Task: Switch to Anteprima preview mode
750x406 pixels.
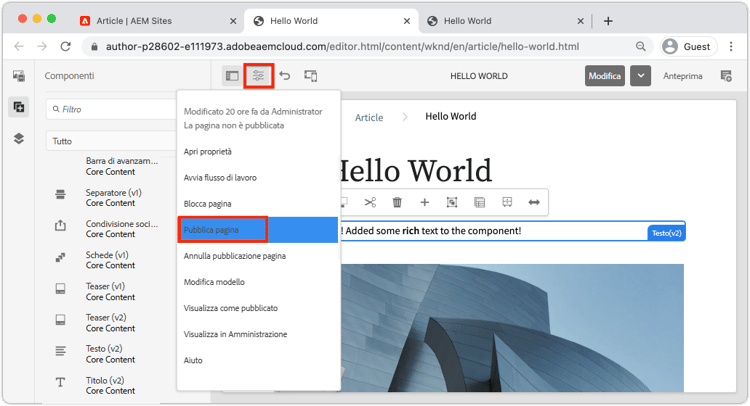Action: tap(683, 76)
